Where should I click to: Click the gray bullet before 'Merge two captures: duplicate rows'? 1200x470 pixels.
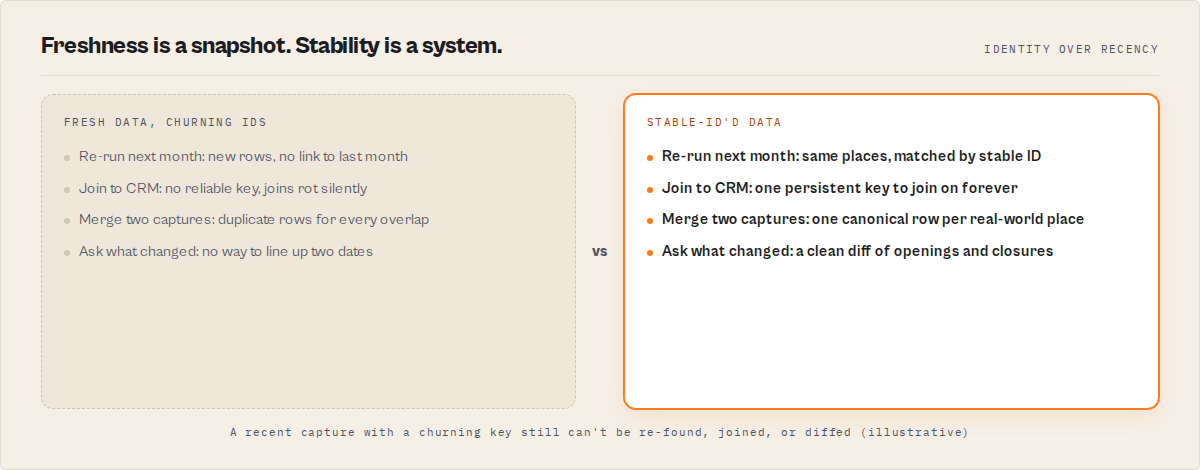pos(67,221)
